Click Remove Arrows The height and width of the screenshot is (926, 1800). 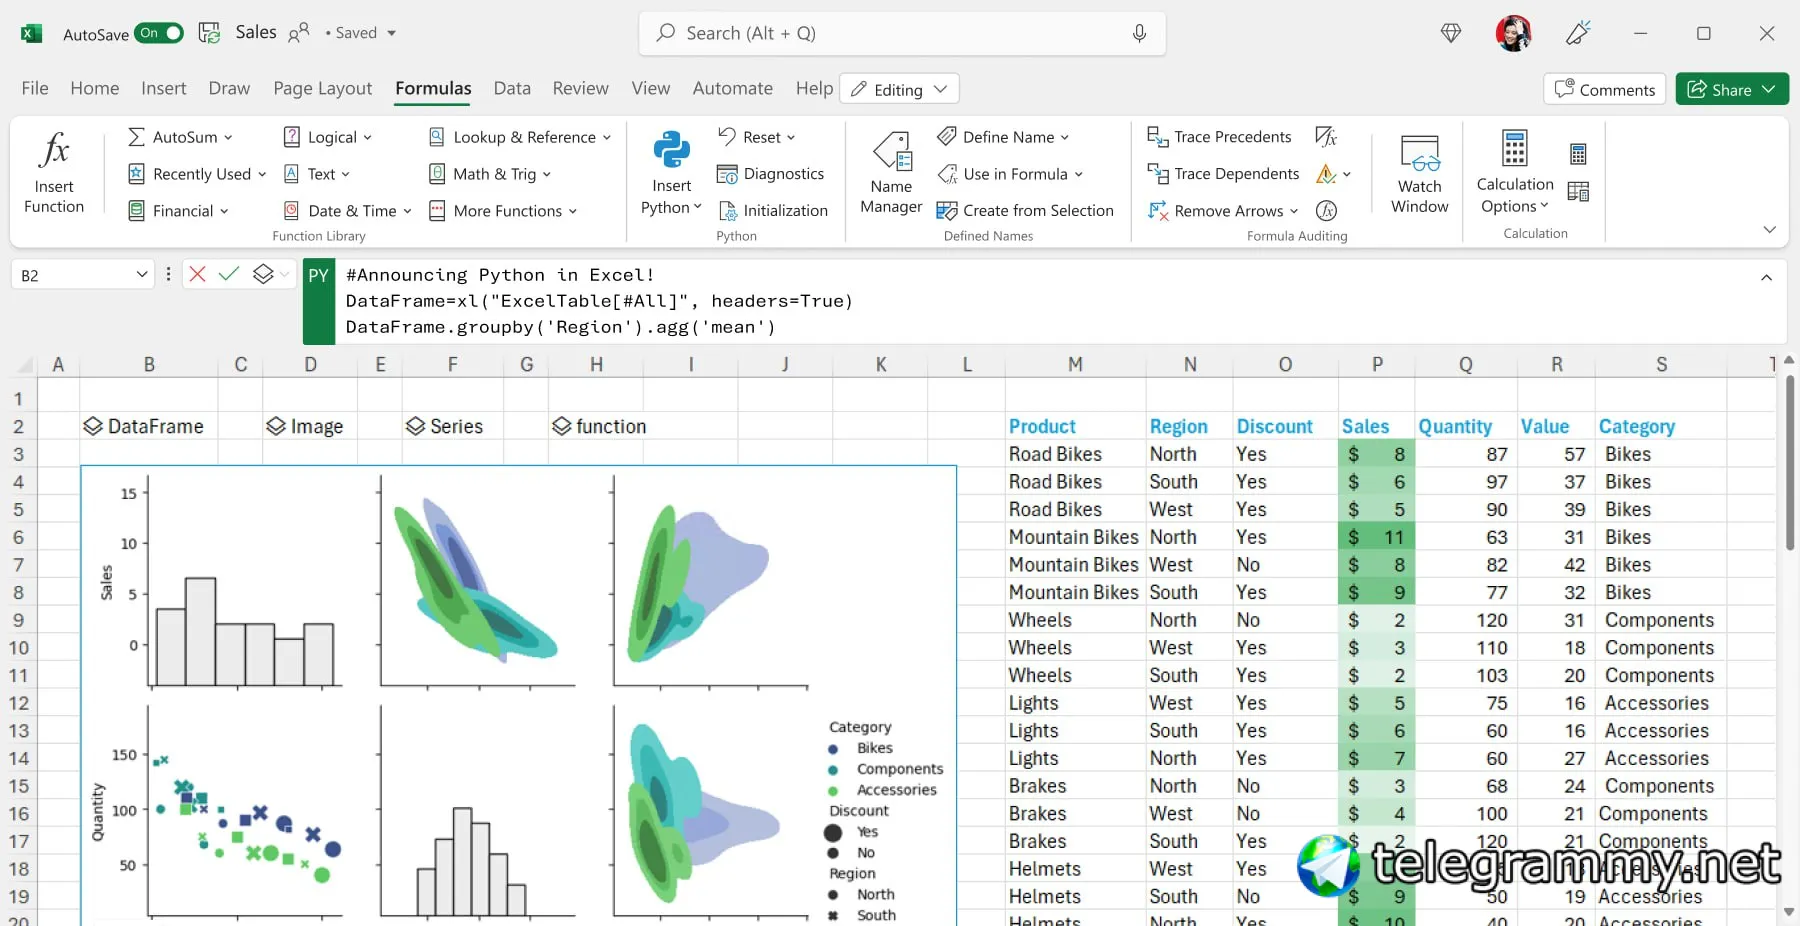1223,211
